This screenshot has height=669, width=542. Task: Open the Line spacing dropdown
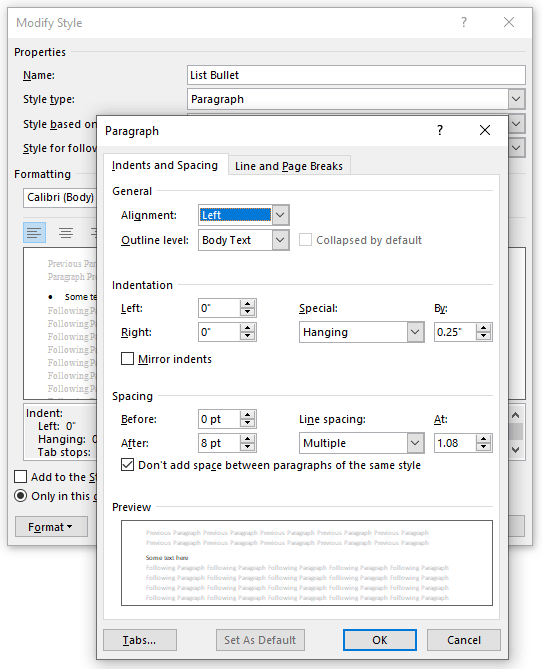415,443
